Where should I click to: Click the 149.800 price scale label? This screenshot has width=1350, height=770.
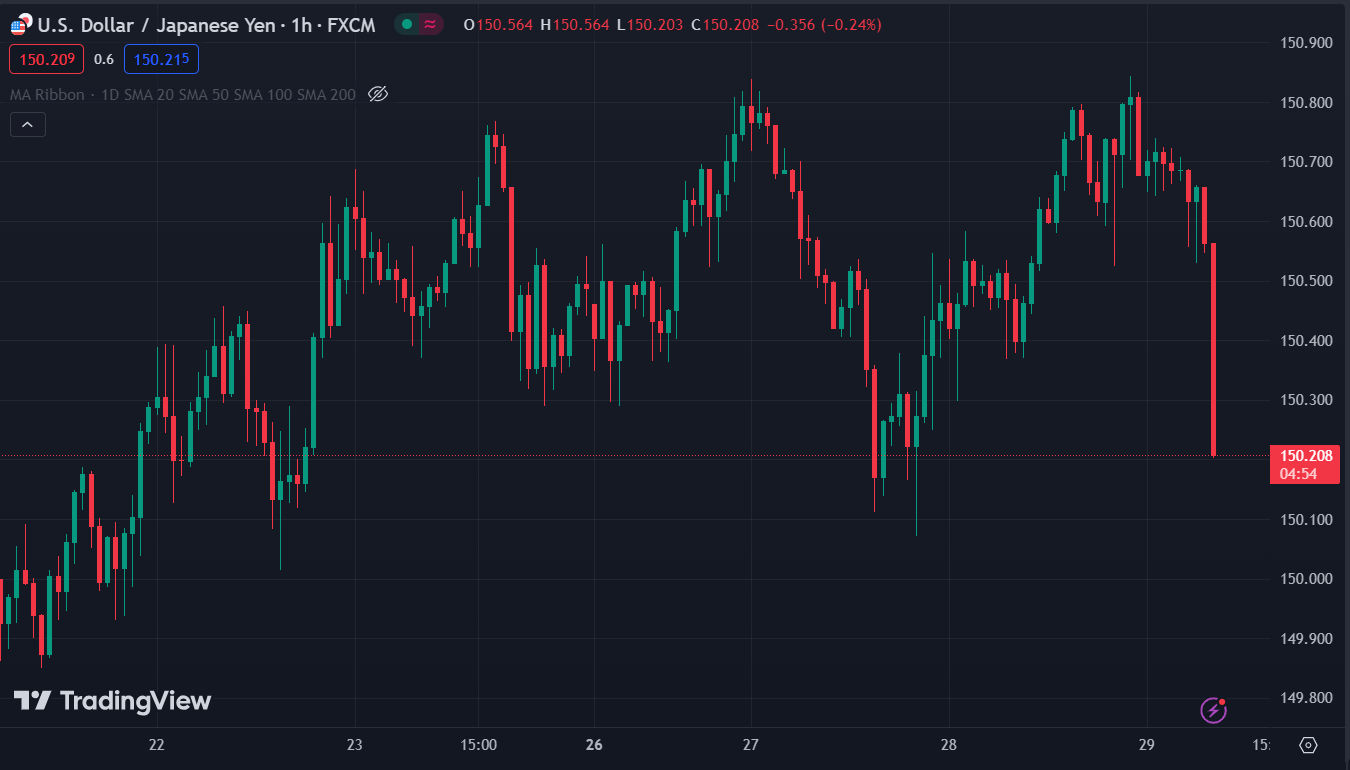(x=1307, y=698)
